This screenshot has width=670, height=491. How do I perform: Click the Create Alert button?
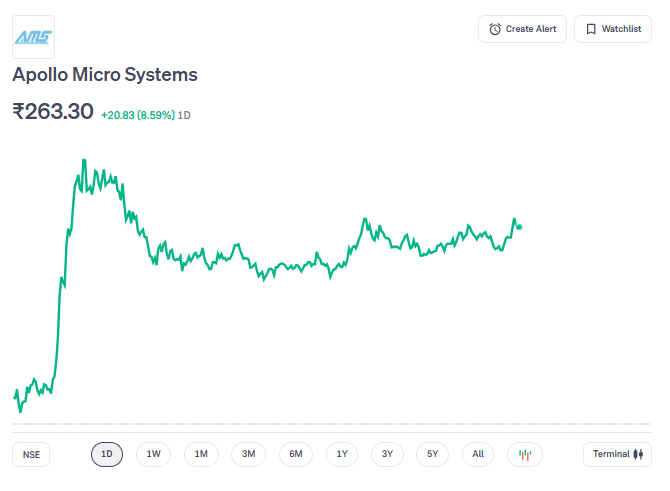522,29
